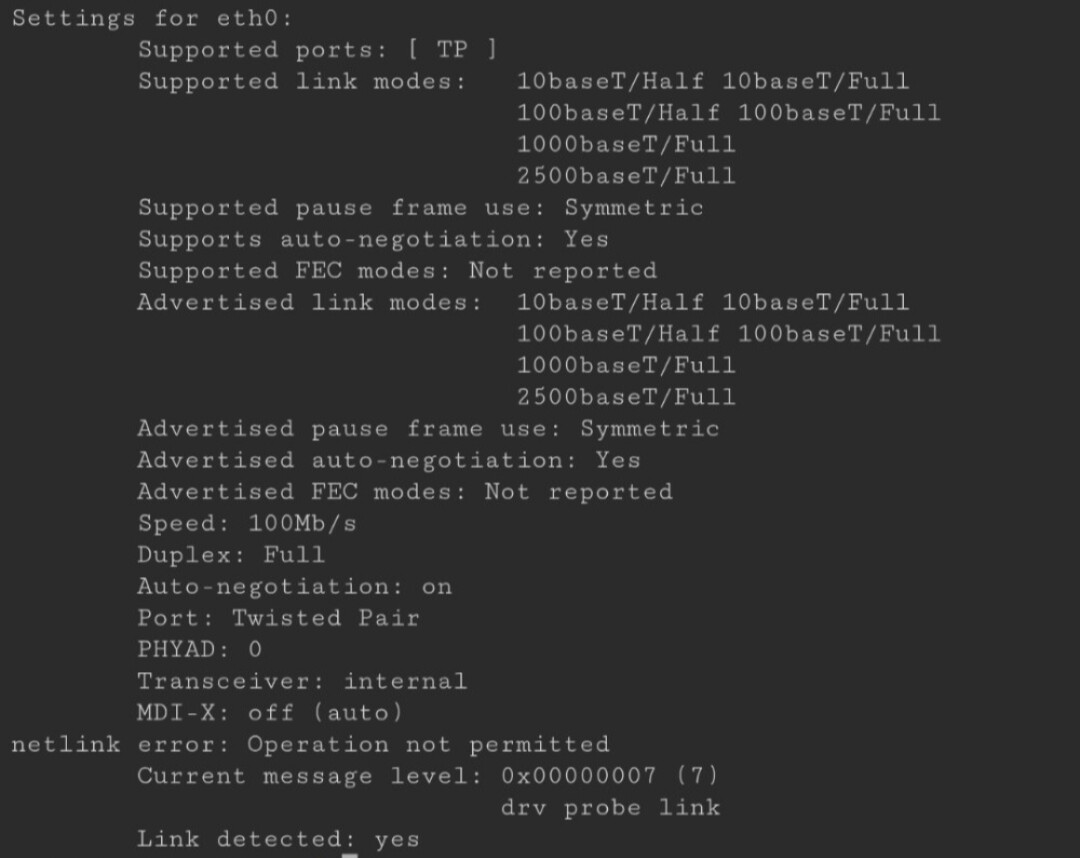Click the "Advertised FEC modes: Not reported" line
This screenshot has width=1080, height=858.
tap(404, 492)
